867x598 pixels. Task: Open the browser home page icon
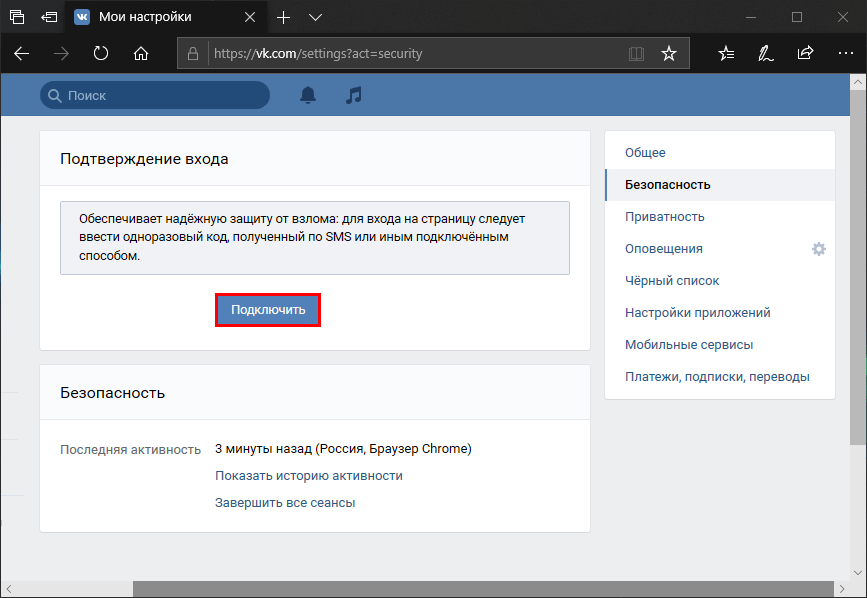[141, 54]
